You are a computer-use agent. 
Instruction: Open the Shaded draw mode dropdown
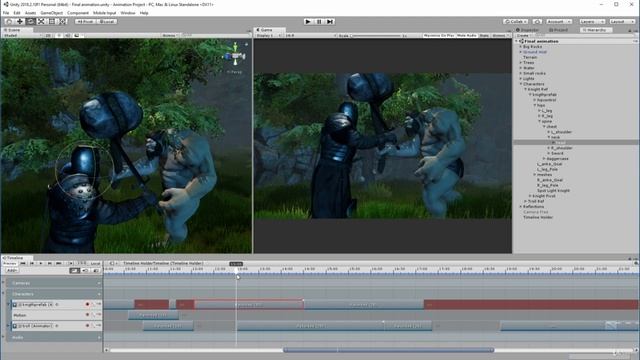(22, 36)
